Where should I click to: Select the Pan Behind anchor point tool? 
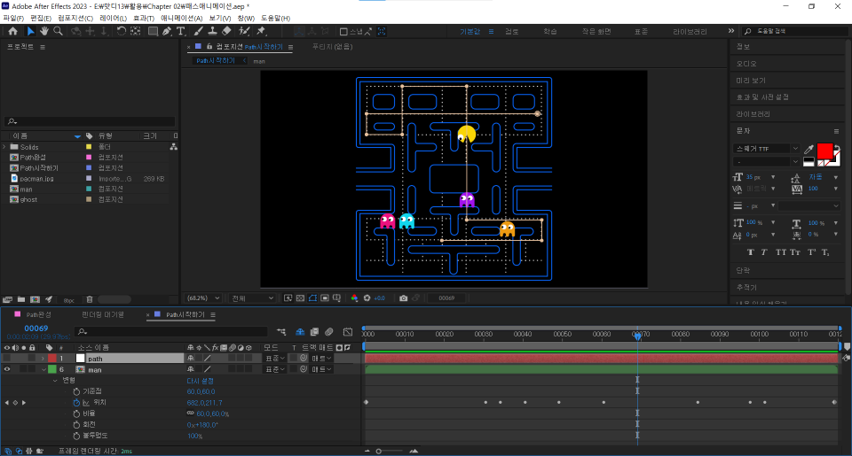pos(135,32)
